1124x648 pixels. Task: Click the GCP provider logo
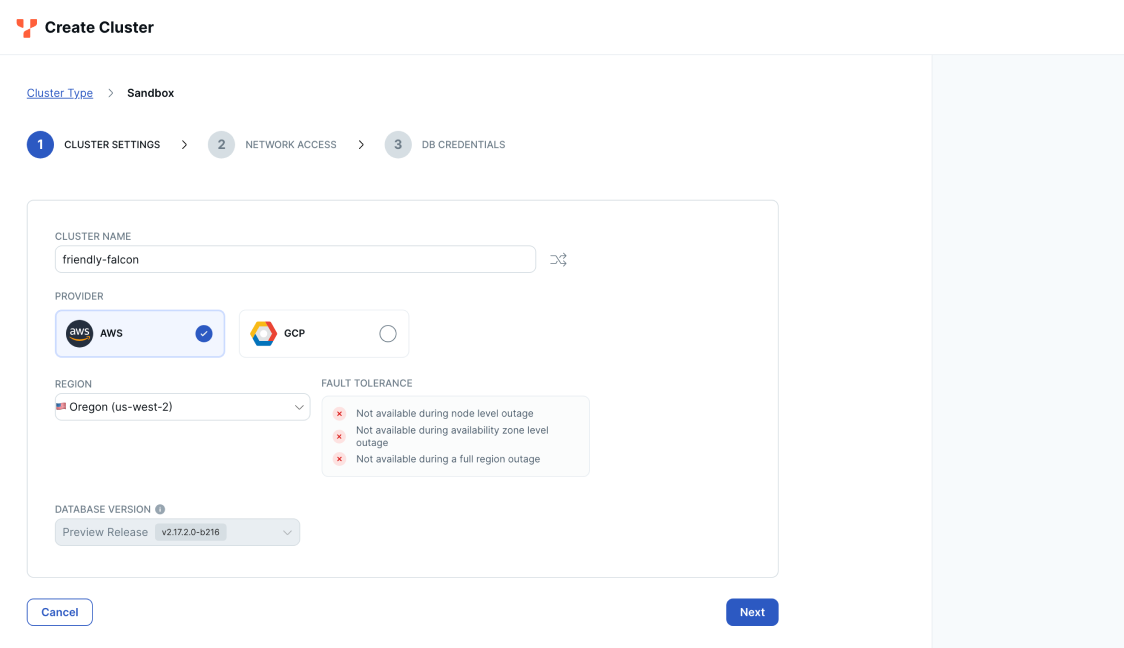tap(263, 333)
